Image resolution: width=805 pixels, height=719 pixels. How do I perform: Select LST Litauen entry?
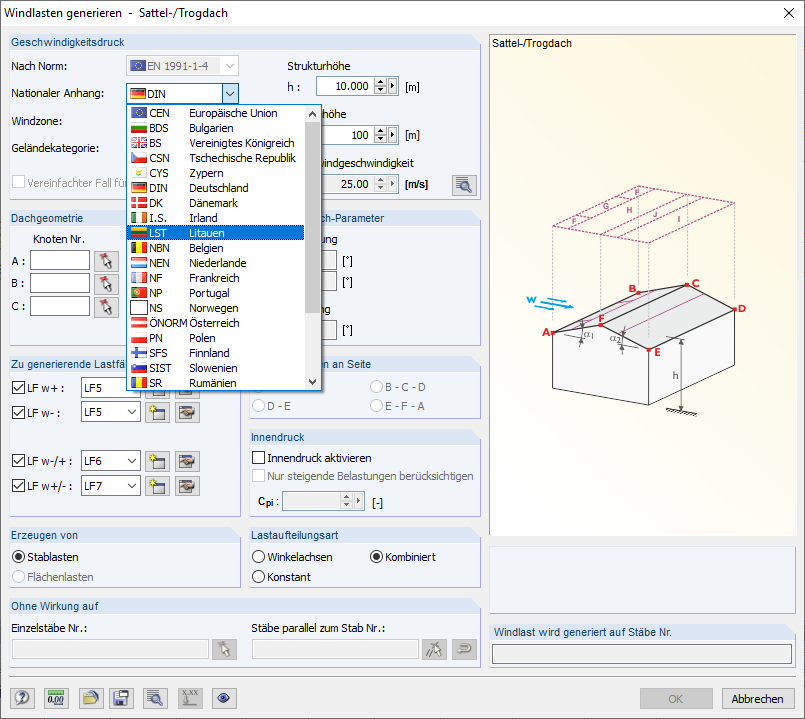point(216,233)
